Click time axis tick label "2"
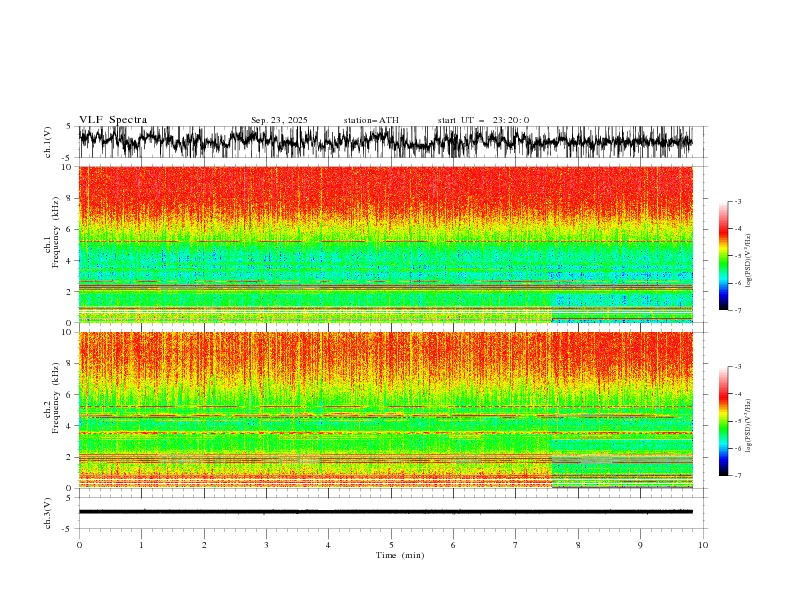Viewport: 792px width, 612px height. pos(204,545)
